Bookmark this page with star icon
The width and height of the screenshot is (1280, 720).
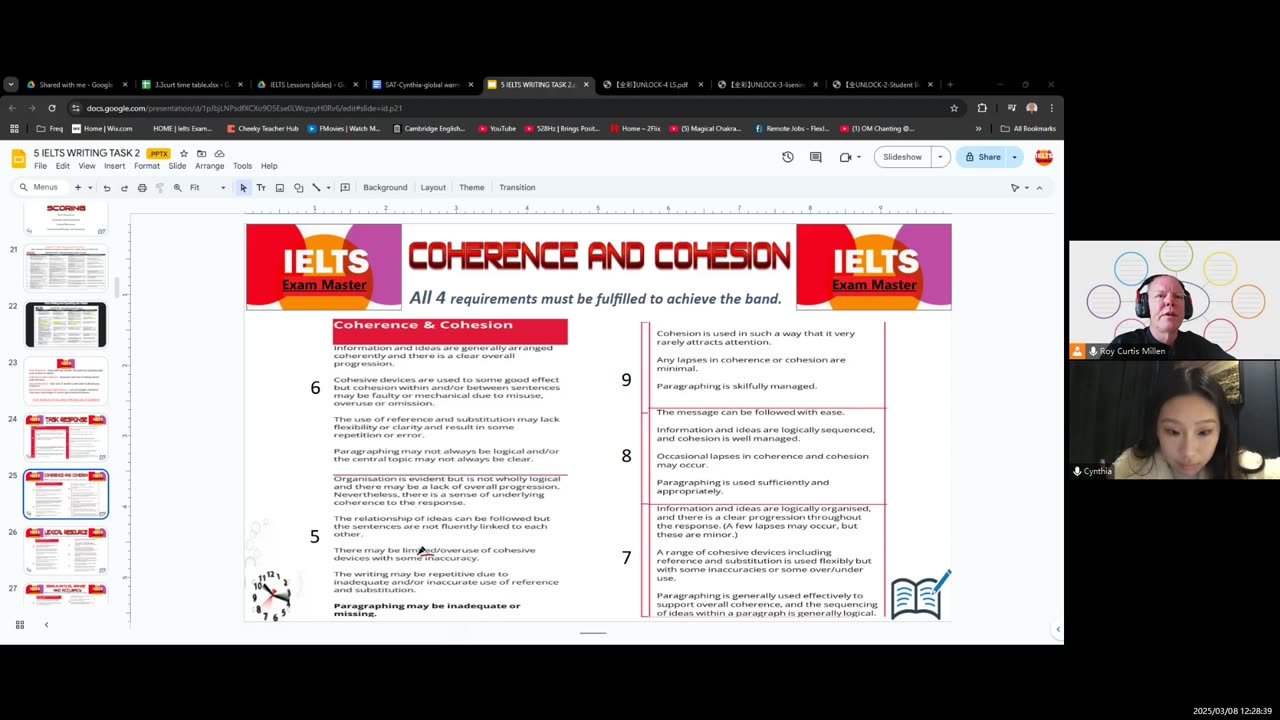(954, 108)
